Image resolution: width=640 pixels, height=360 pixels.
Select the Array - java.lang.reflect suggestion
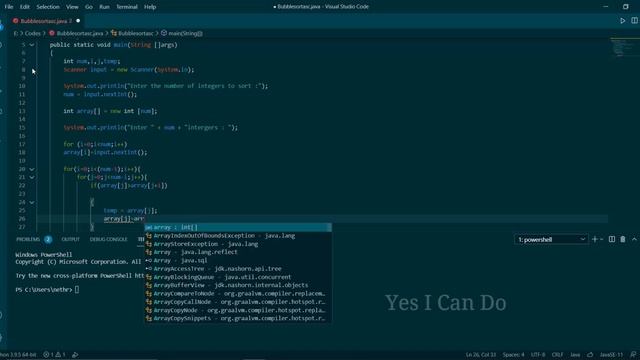coord(238,252)
